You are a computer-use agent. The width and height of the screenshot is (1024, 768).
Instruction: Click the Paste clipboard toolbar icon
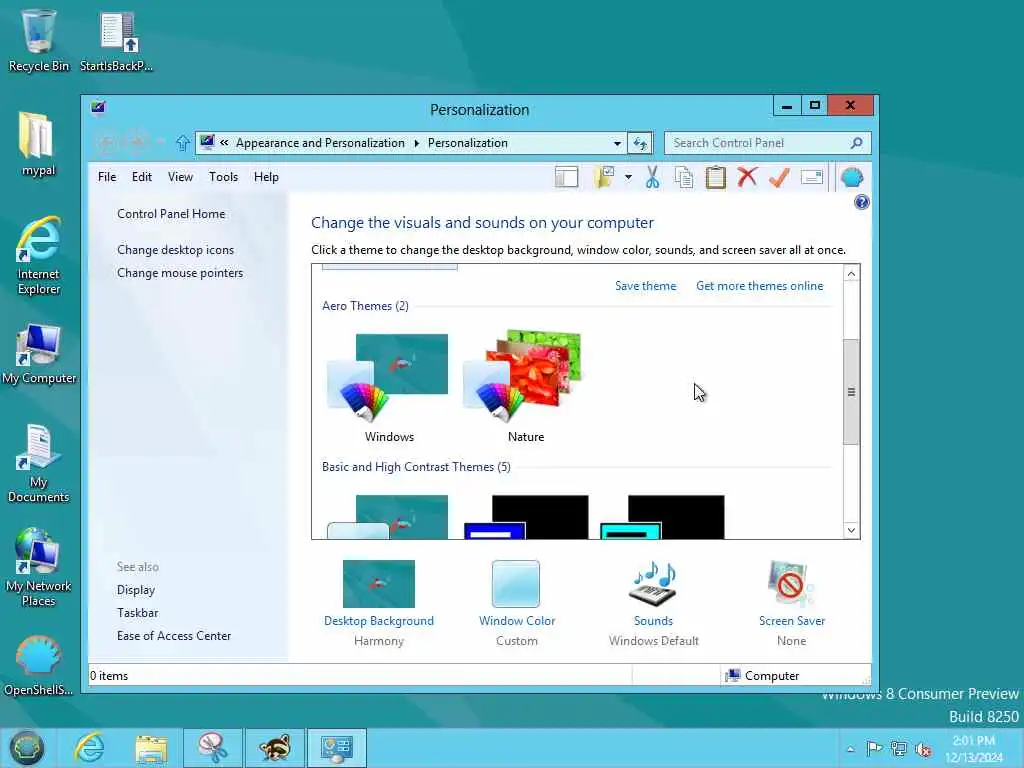tap(716, 177)
